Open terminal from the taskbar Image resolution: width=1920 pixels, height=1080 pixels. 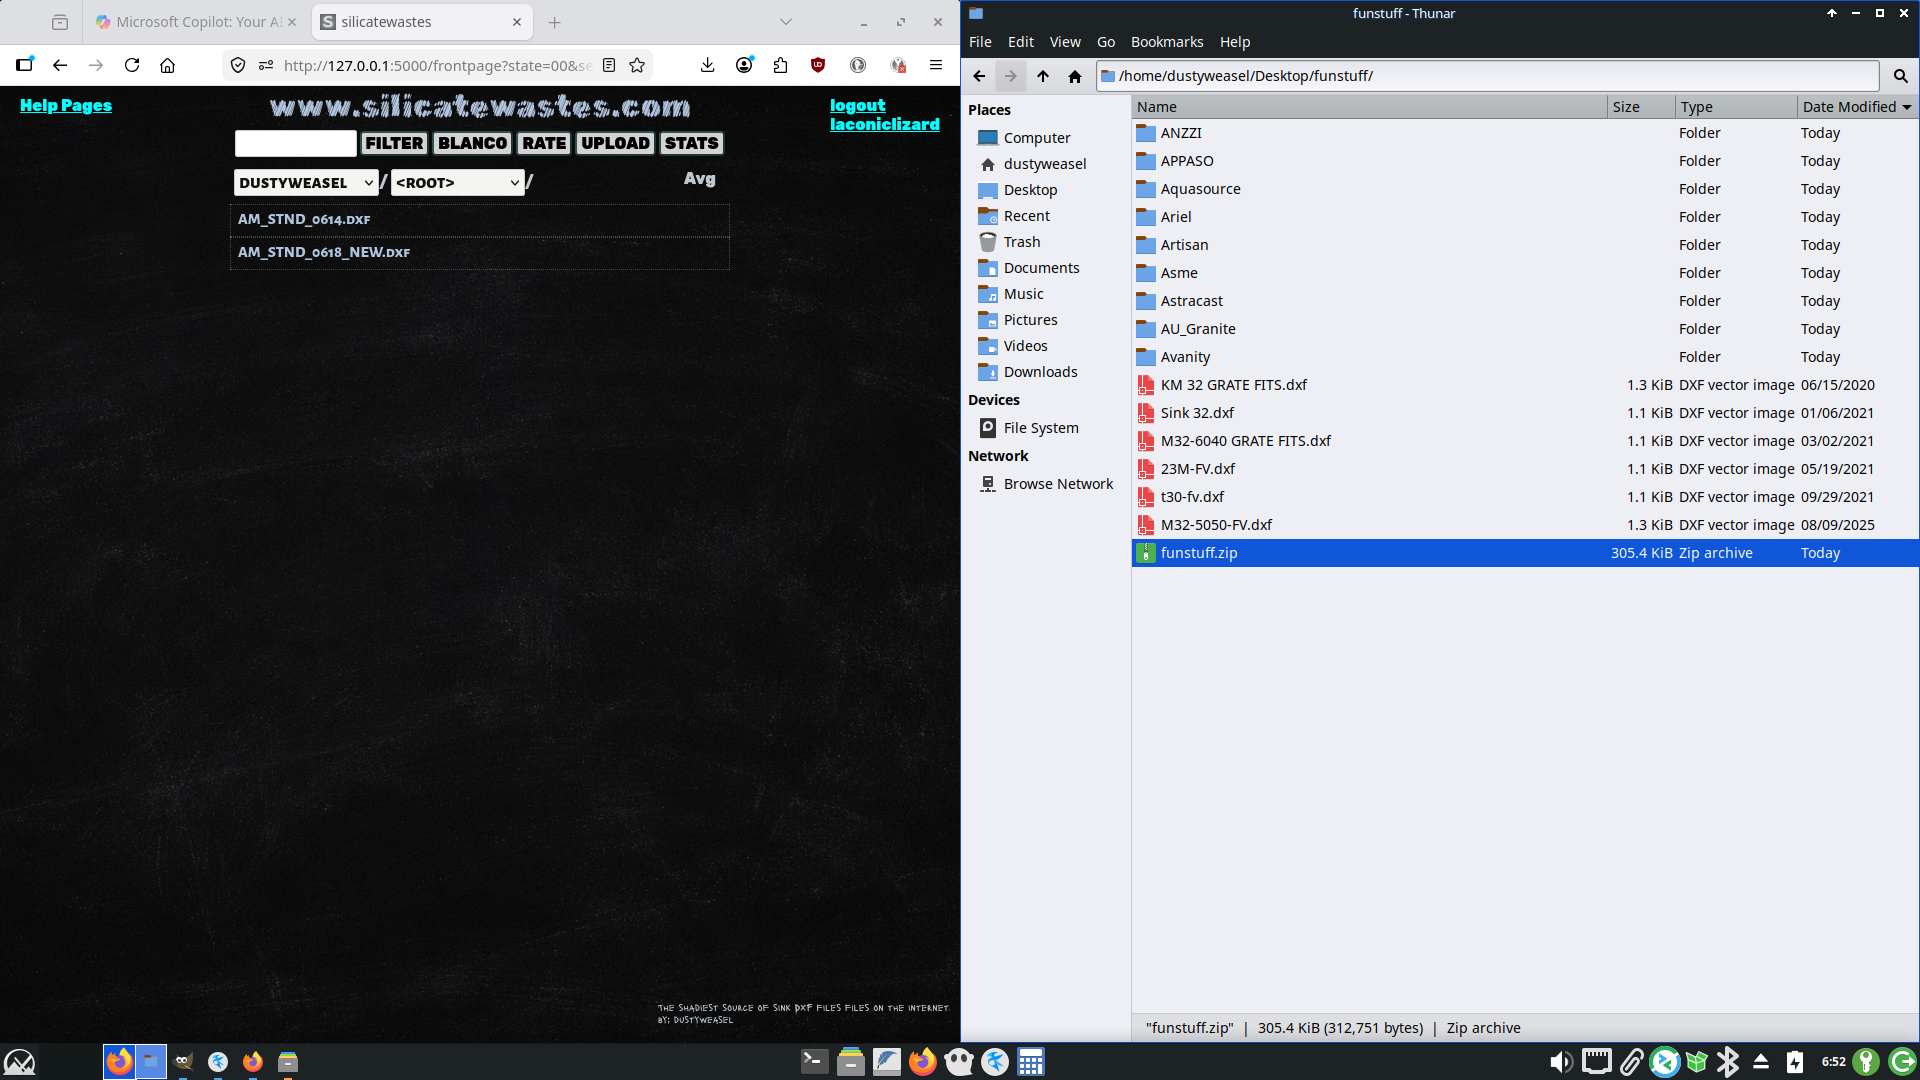point(815,1061)
